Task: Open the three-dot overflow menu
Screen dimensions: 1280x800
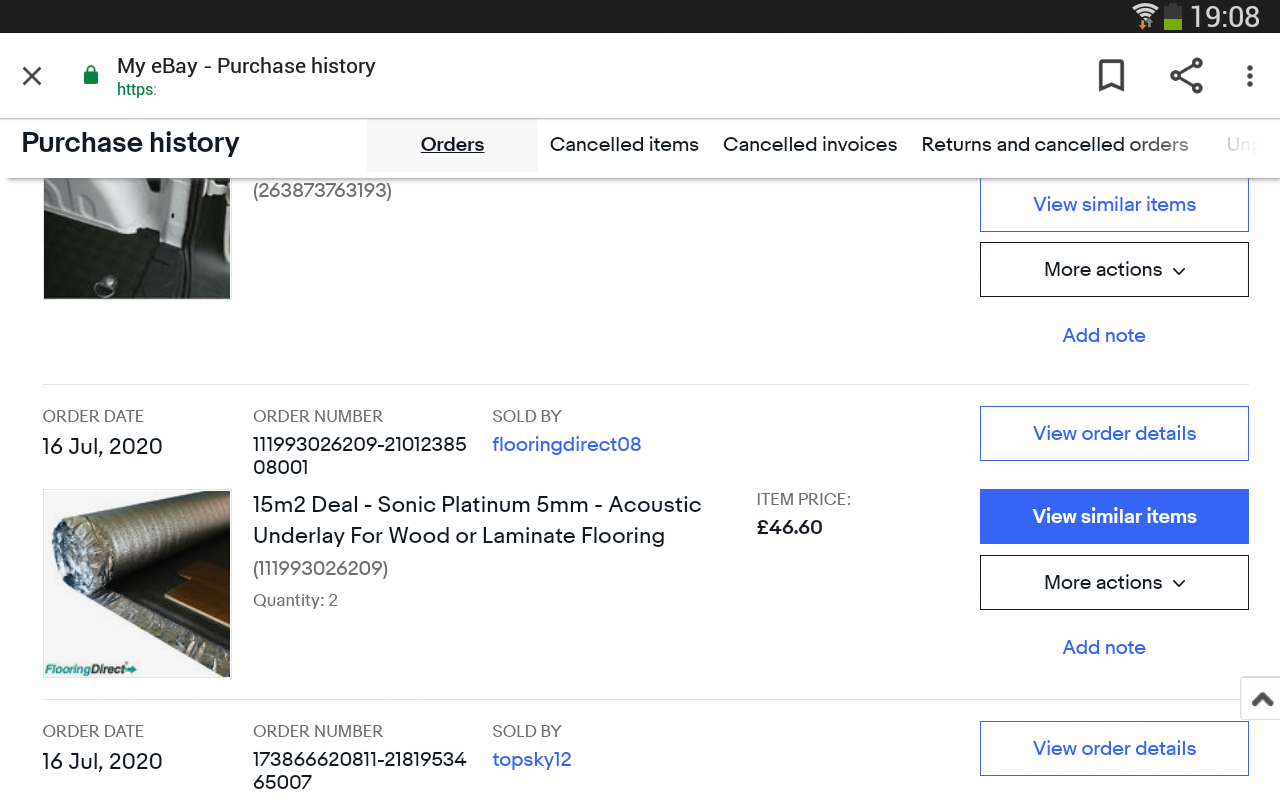Action: tap(1250, 76)
